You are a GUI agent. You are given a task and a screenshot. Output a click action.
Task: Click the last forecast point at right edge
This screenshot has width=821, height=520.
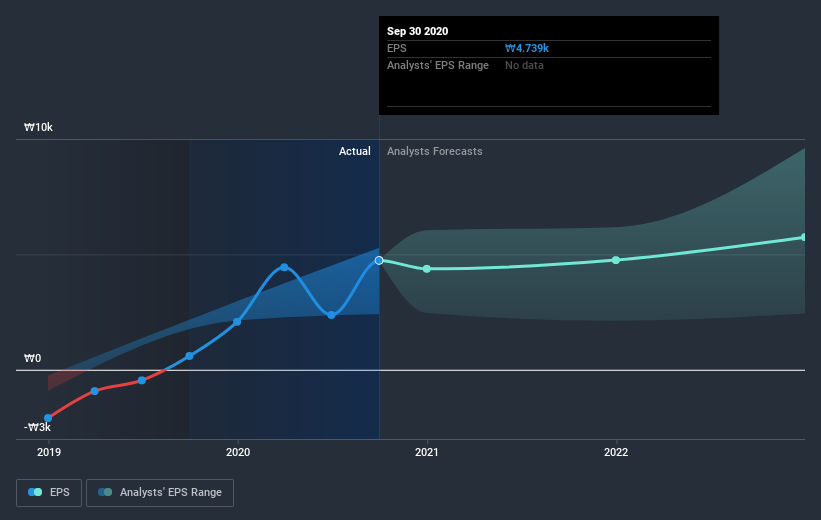point(804,237)
